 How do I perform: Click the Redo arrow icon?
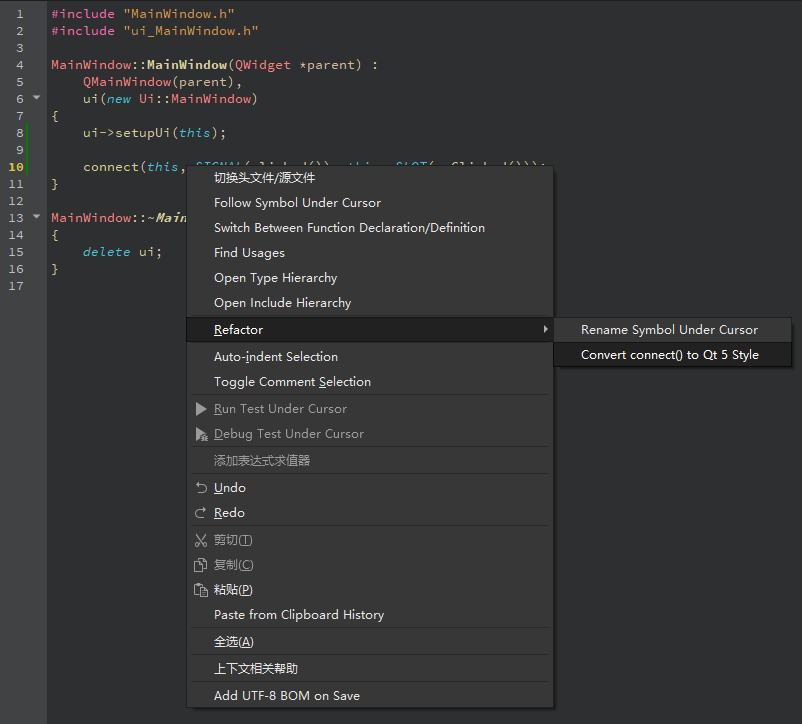coord(200,513)
